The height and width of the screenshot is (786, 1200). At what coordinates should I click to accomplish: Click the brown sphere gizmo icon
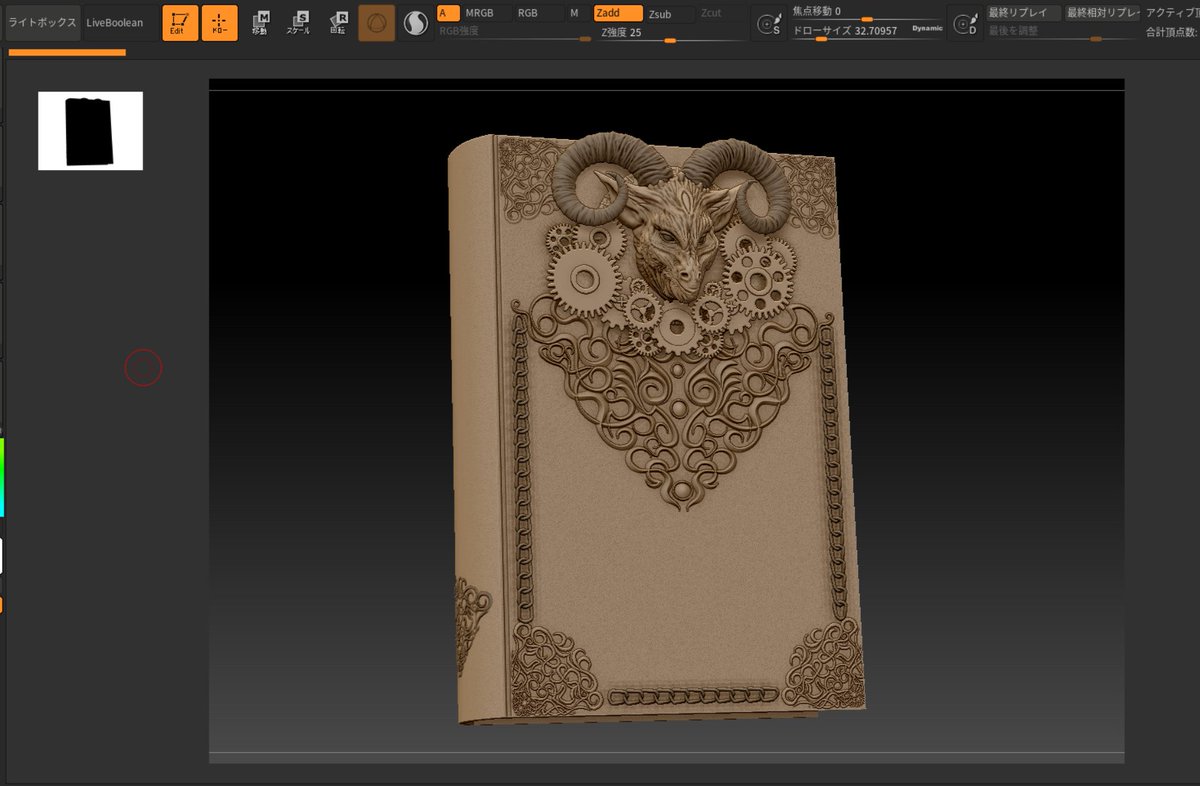pos(377,23)
